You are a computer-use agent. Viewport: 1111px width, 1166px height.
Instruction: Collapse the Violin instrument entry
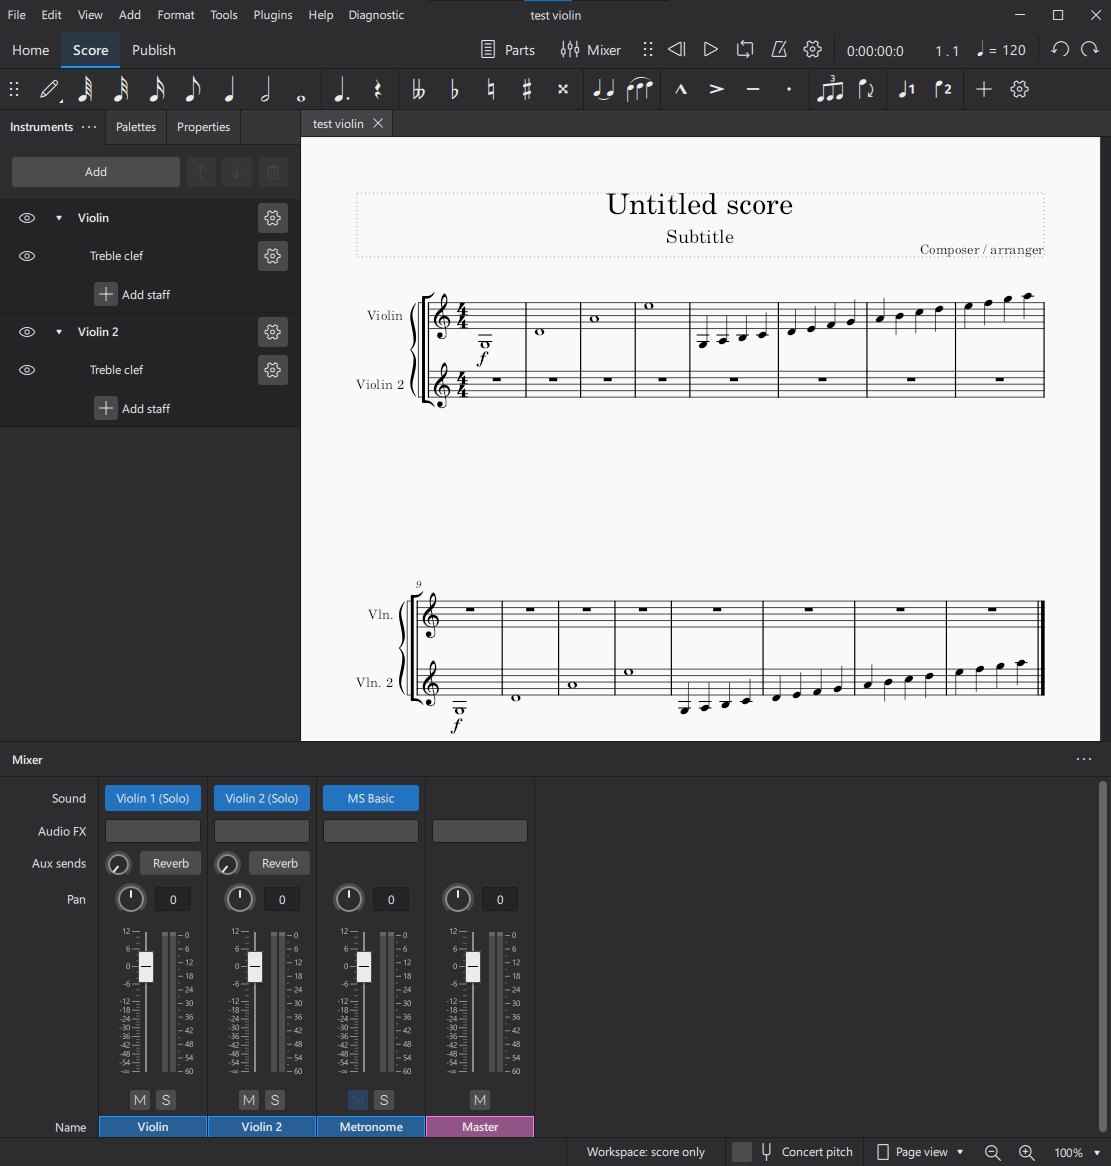[x=58, y=218]
